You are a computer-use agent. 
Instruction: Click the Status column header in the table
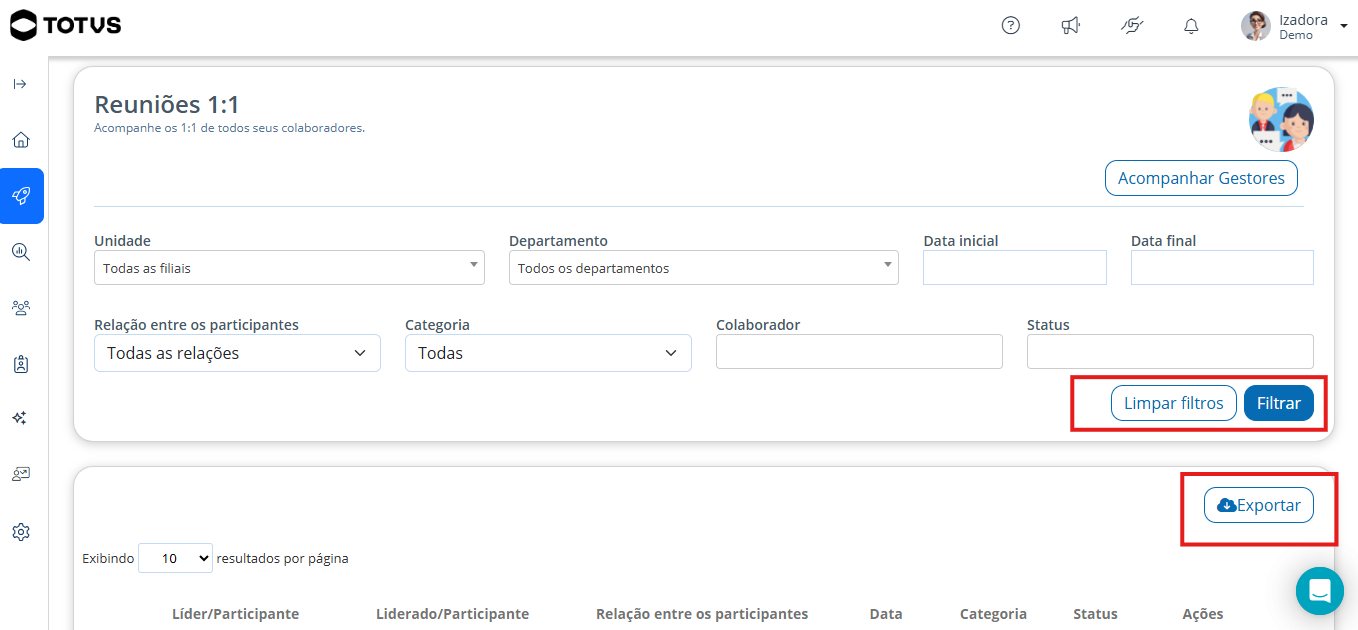point(1095,614)
